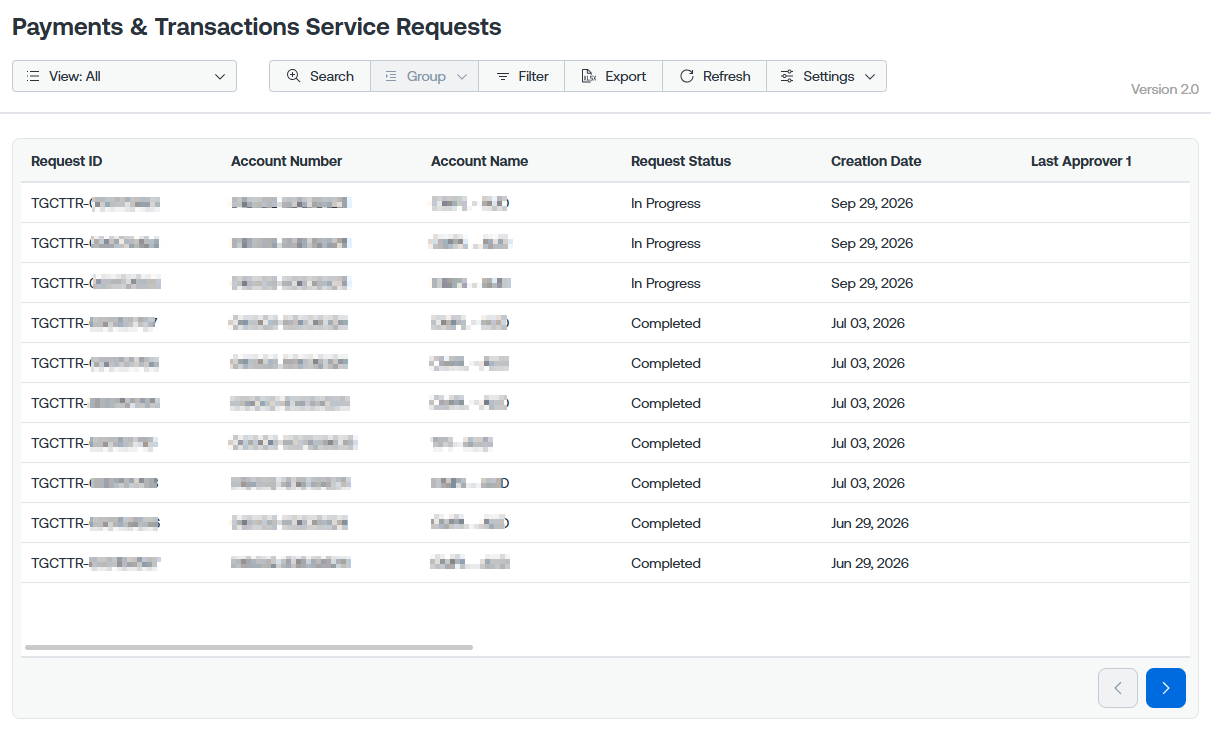The image size is (1211, 730).
Task: Click the Version 2.0 label
Action: point(1165,89)
